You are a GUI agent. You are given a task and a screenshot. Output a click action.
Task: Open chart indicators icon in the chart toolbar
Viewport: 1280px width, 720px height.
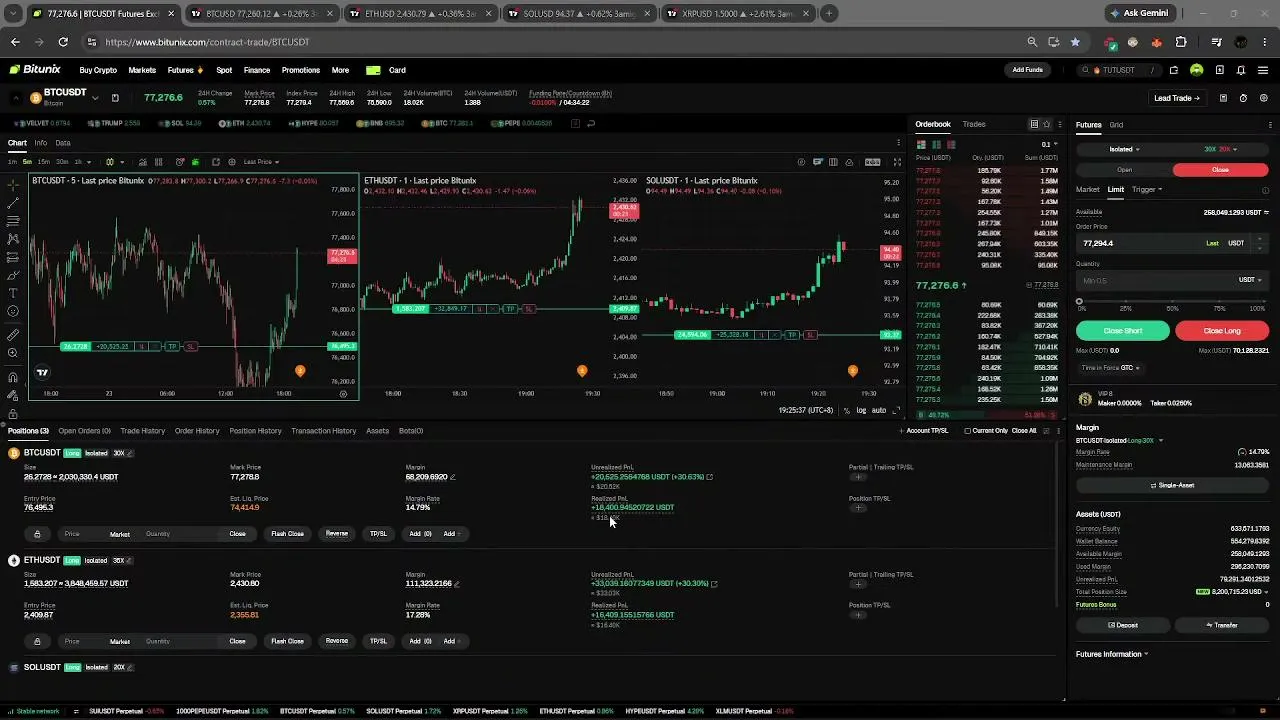click(143, 162)
